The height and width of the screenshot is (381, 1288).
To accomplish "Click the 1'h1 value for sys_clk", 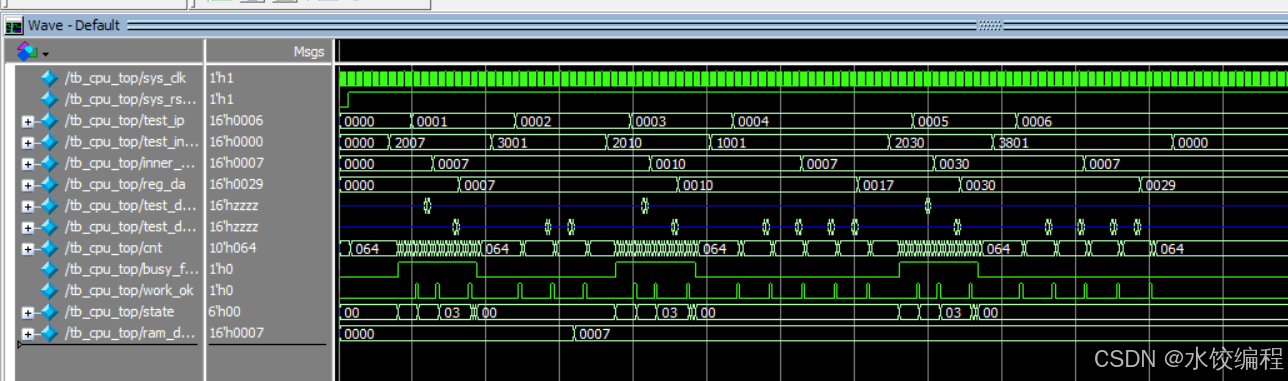I will point(221,78).
